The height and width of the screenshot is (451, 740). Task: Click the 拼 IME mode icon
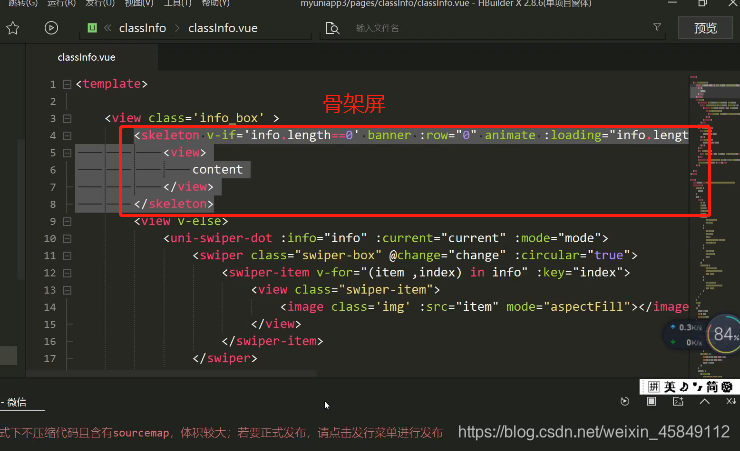click(x=653, y=387)
